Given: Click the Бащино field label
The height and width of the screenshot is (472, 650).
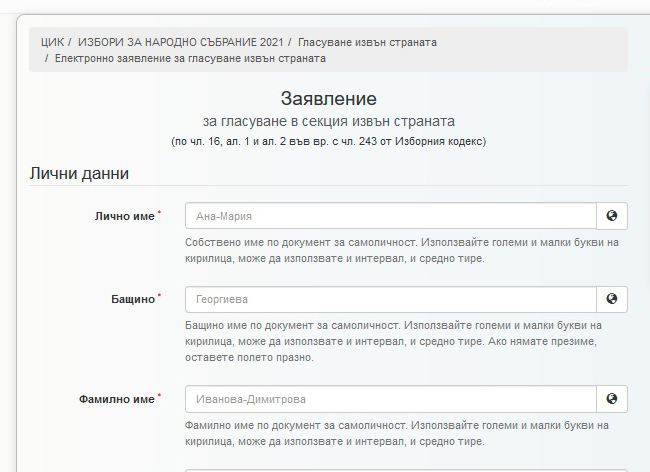Looking at the screenshot, I should coord(133,299).
